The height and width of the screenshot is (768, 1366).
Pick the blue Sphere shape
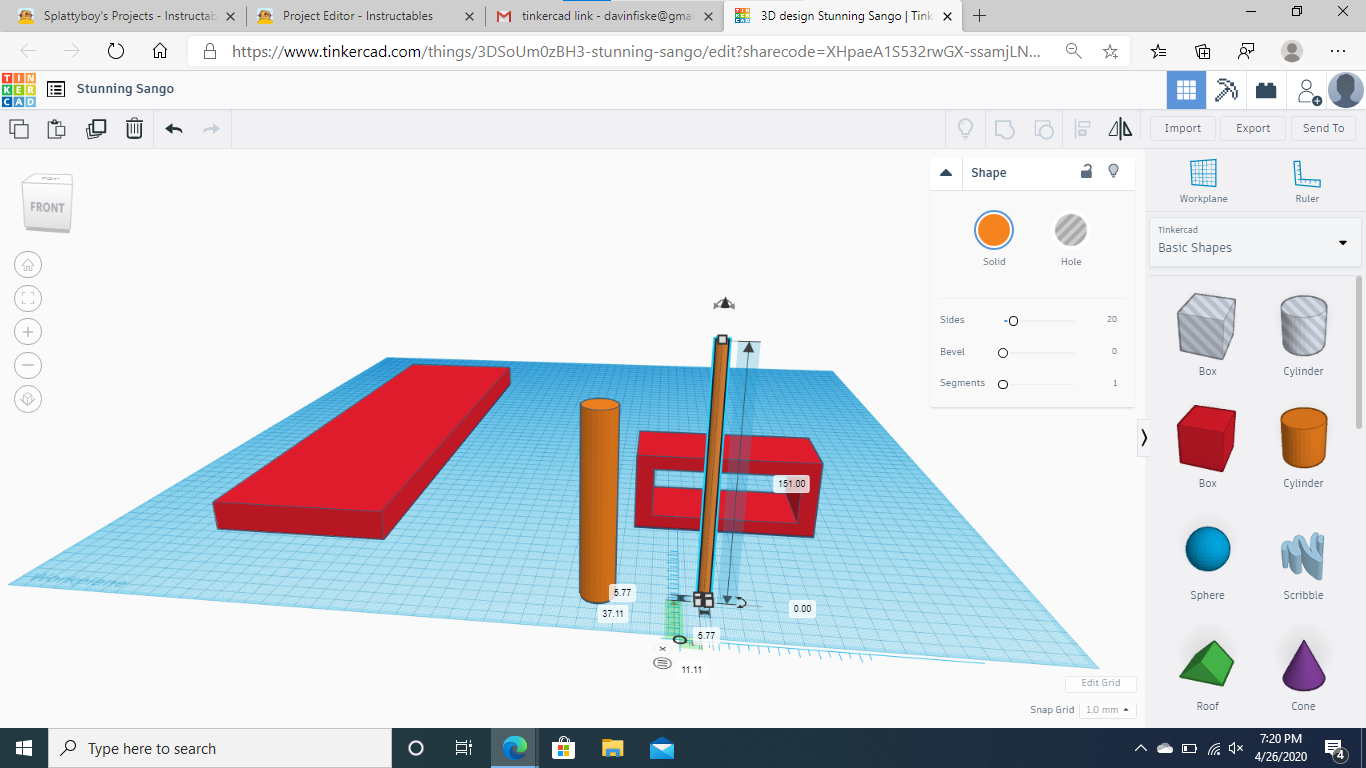[x=1207, y=550]
